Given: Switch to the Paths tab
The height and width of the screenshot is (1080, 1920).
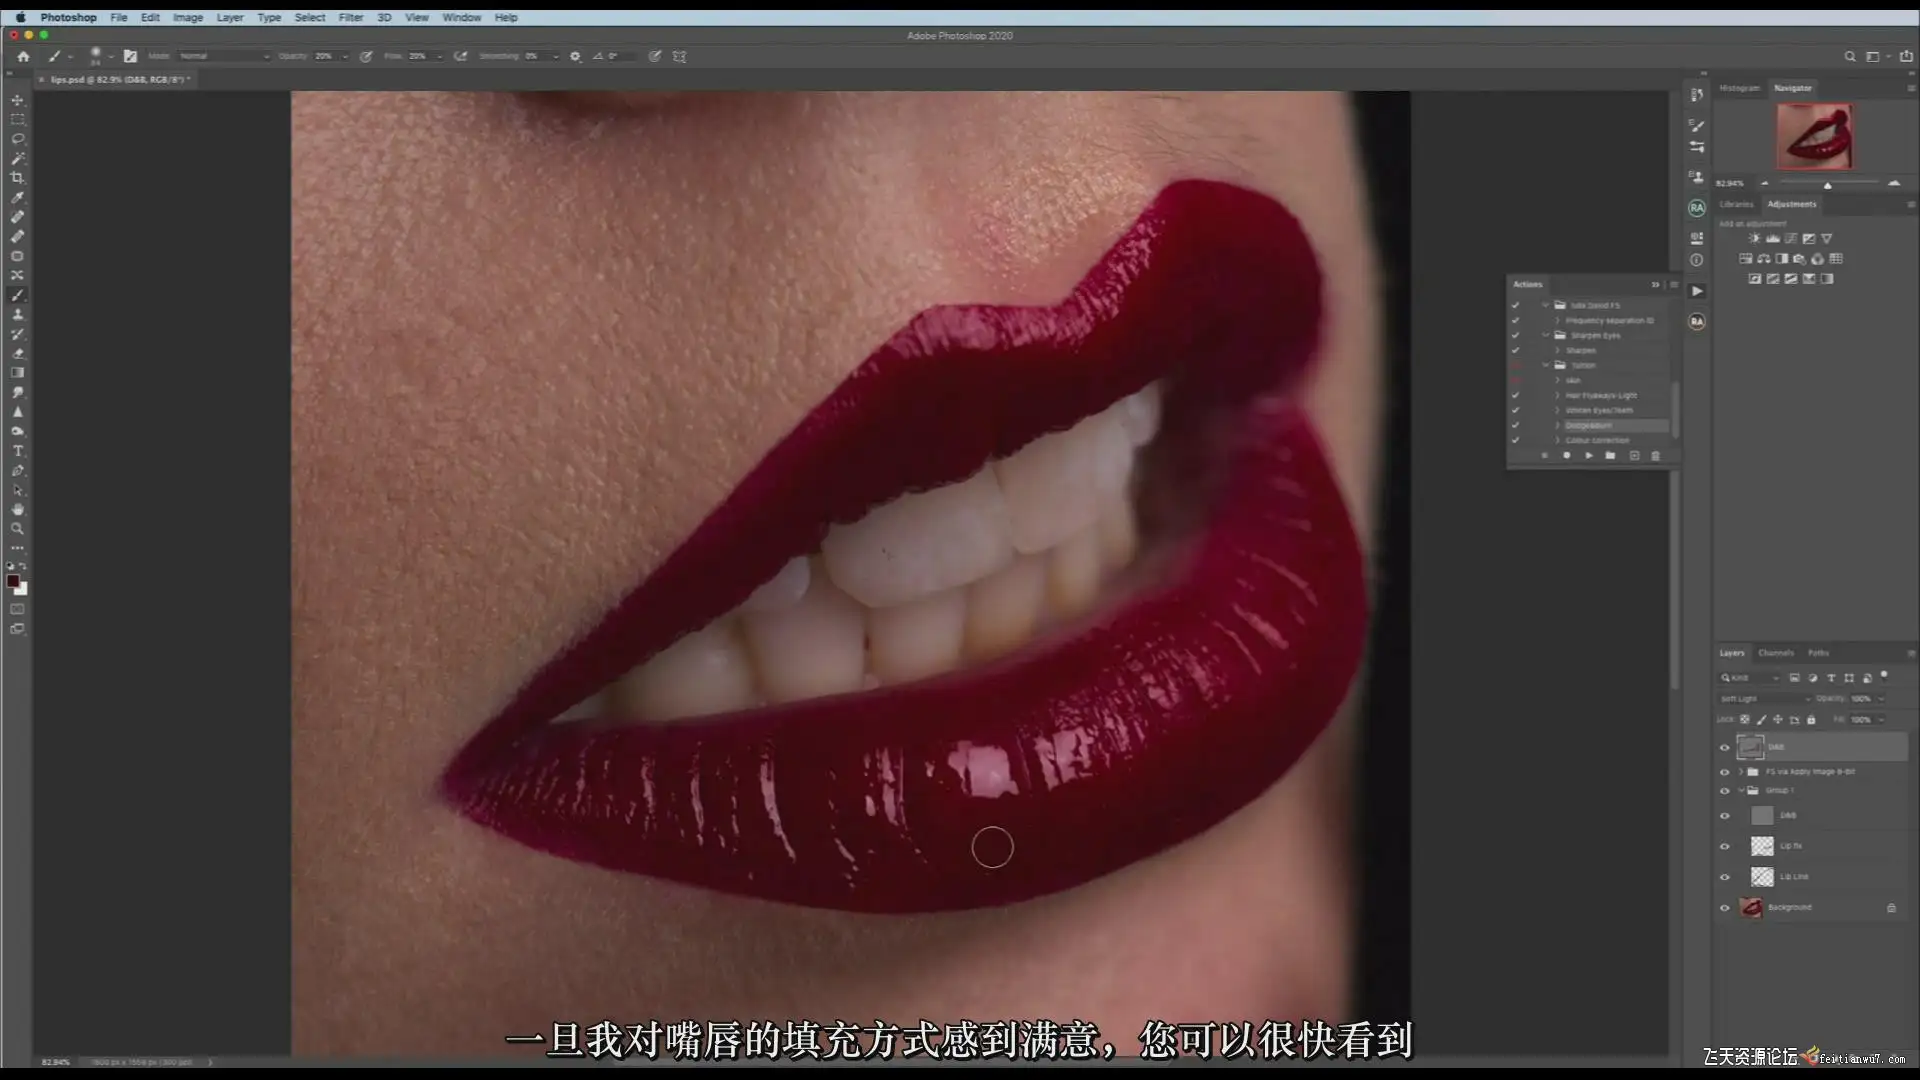Looking at the screenshot, I should click(x=1819, y=653).
